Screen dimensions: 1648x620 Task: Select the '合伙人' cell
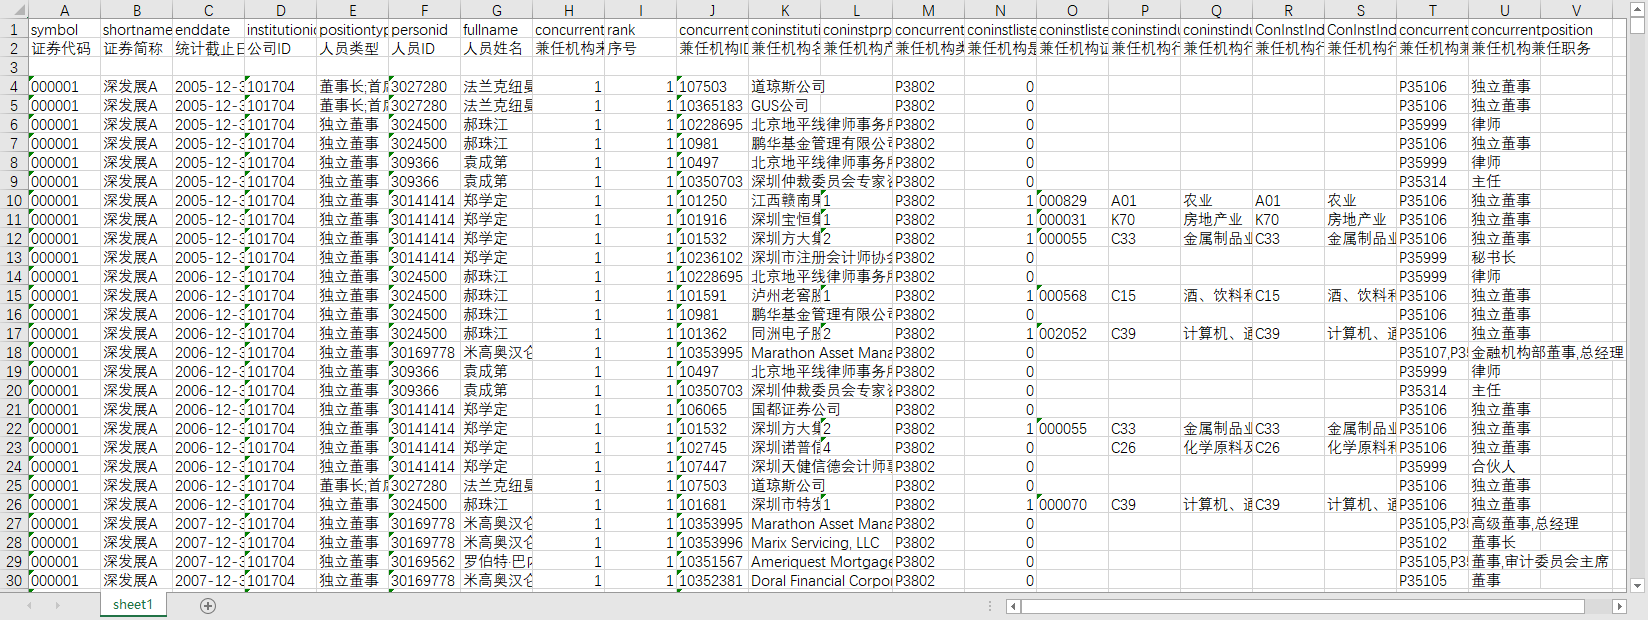coord(1505,466)
